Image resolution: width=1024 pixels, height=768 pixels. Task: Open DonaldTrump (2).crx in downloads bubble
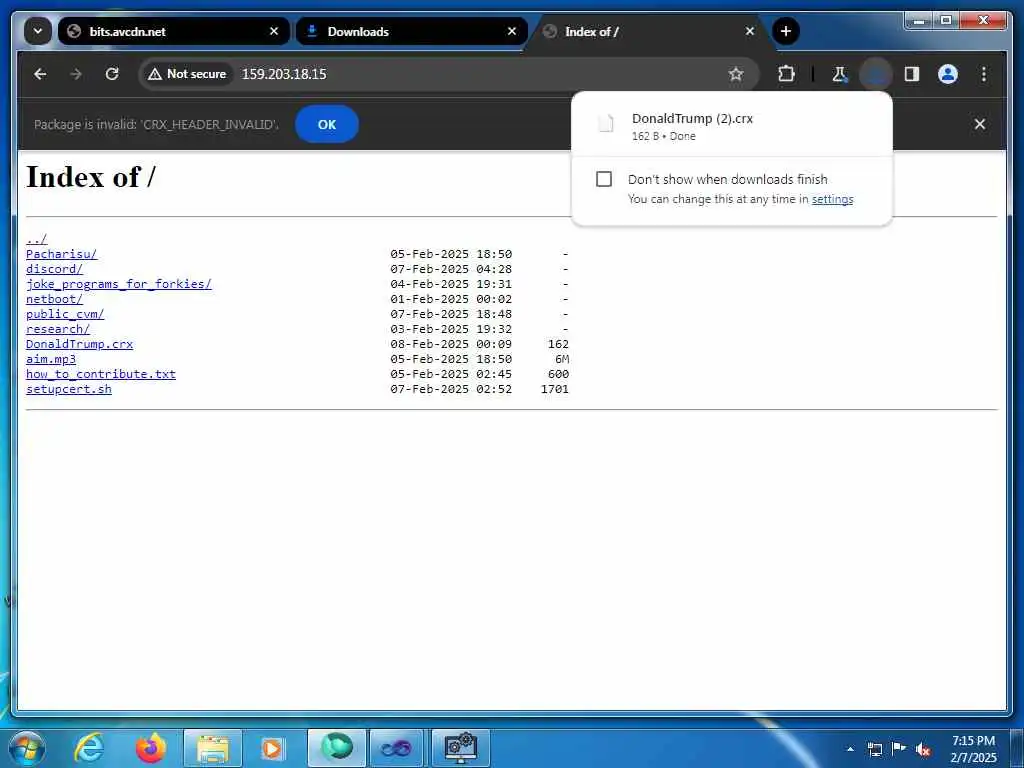[x=731, y=126]
